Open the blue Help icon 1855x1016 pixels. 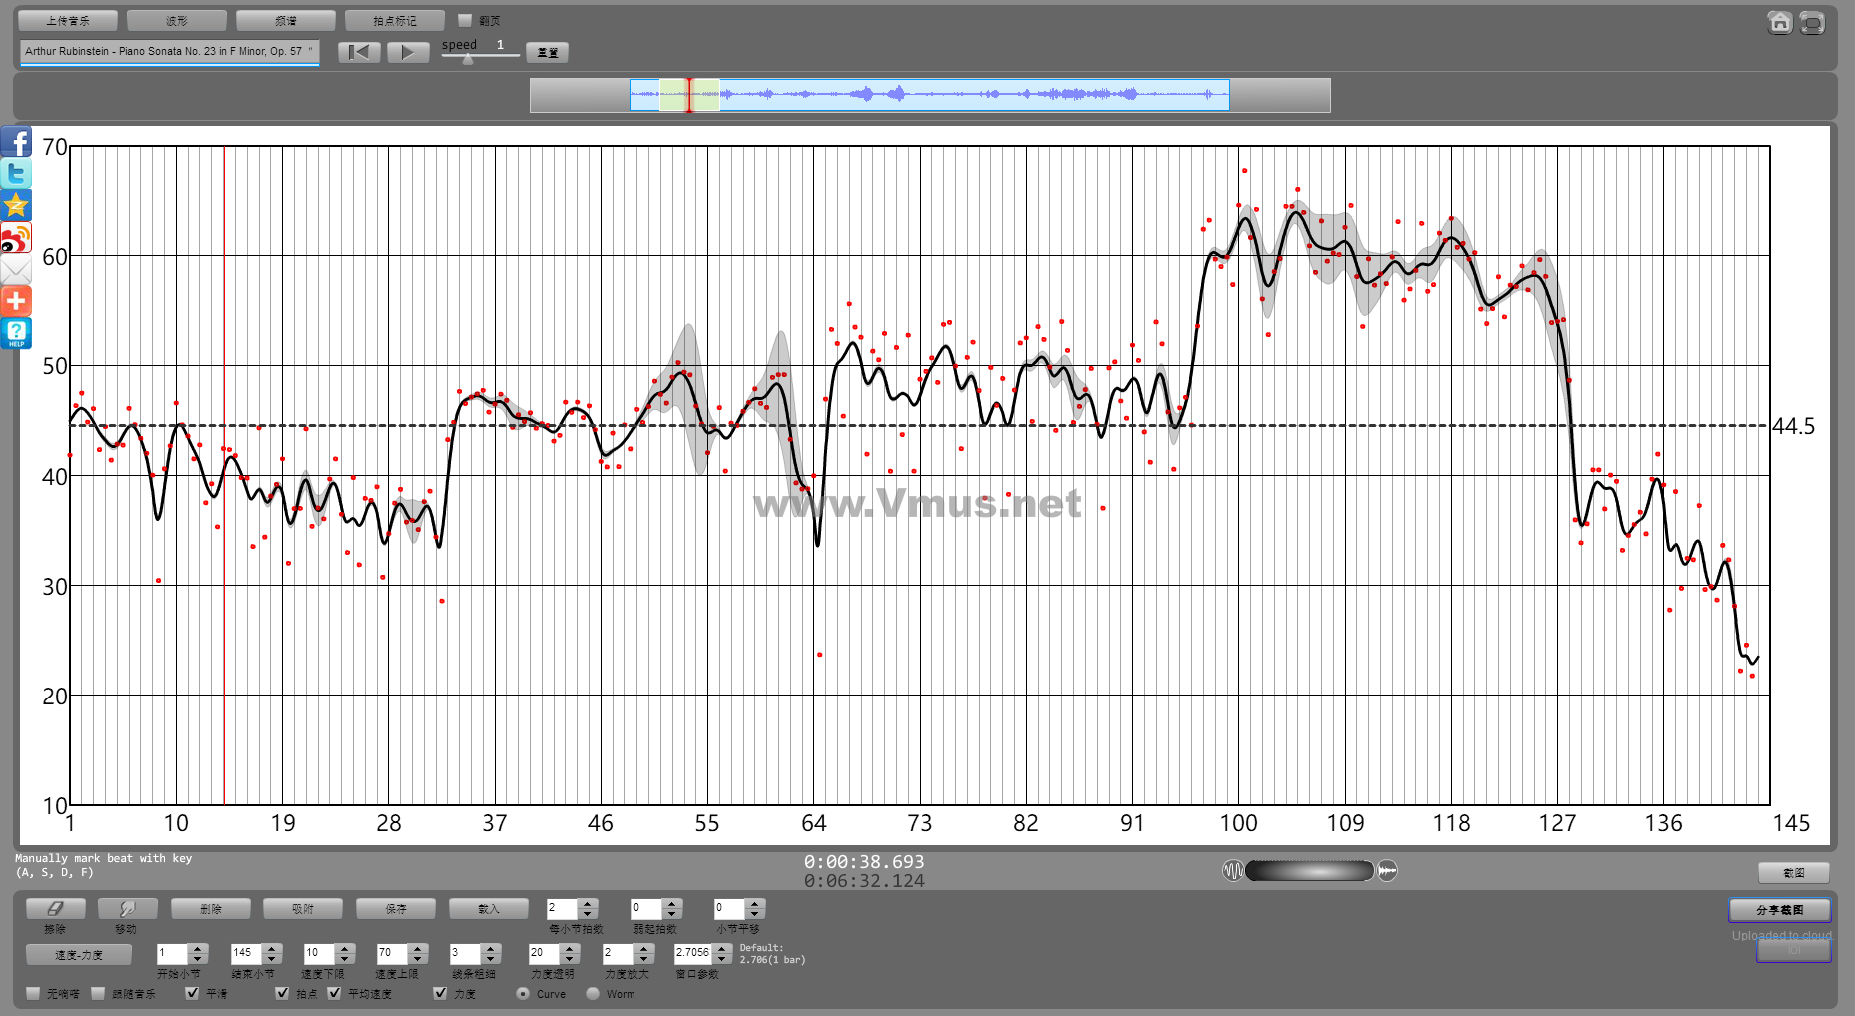(x=16, y=333)
